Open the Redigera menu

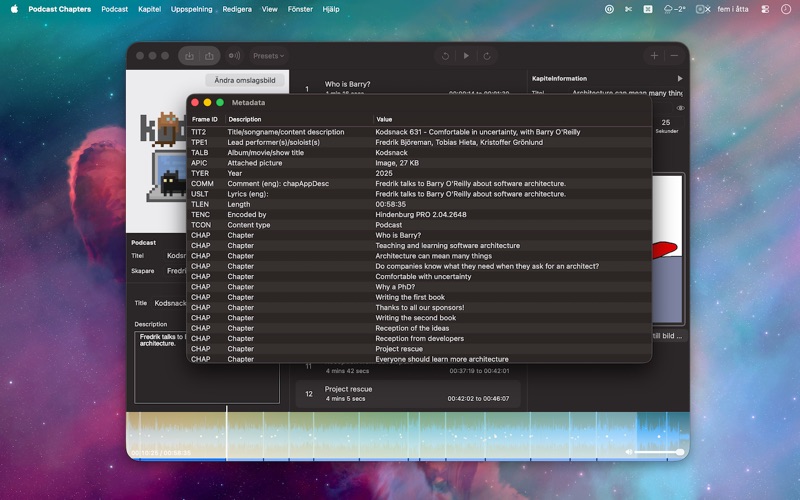pos(237,9)
